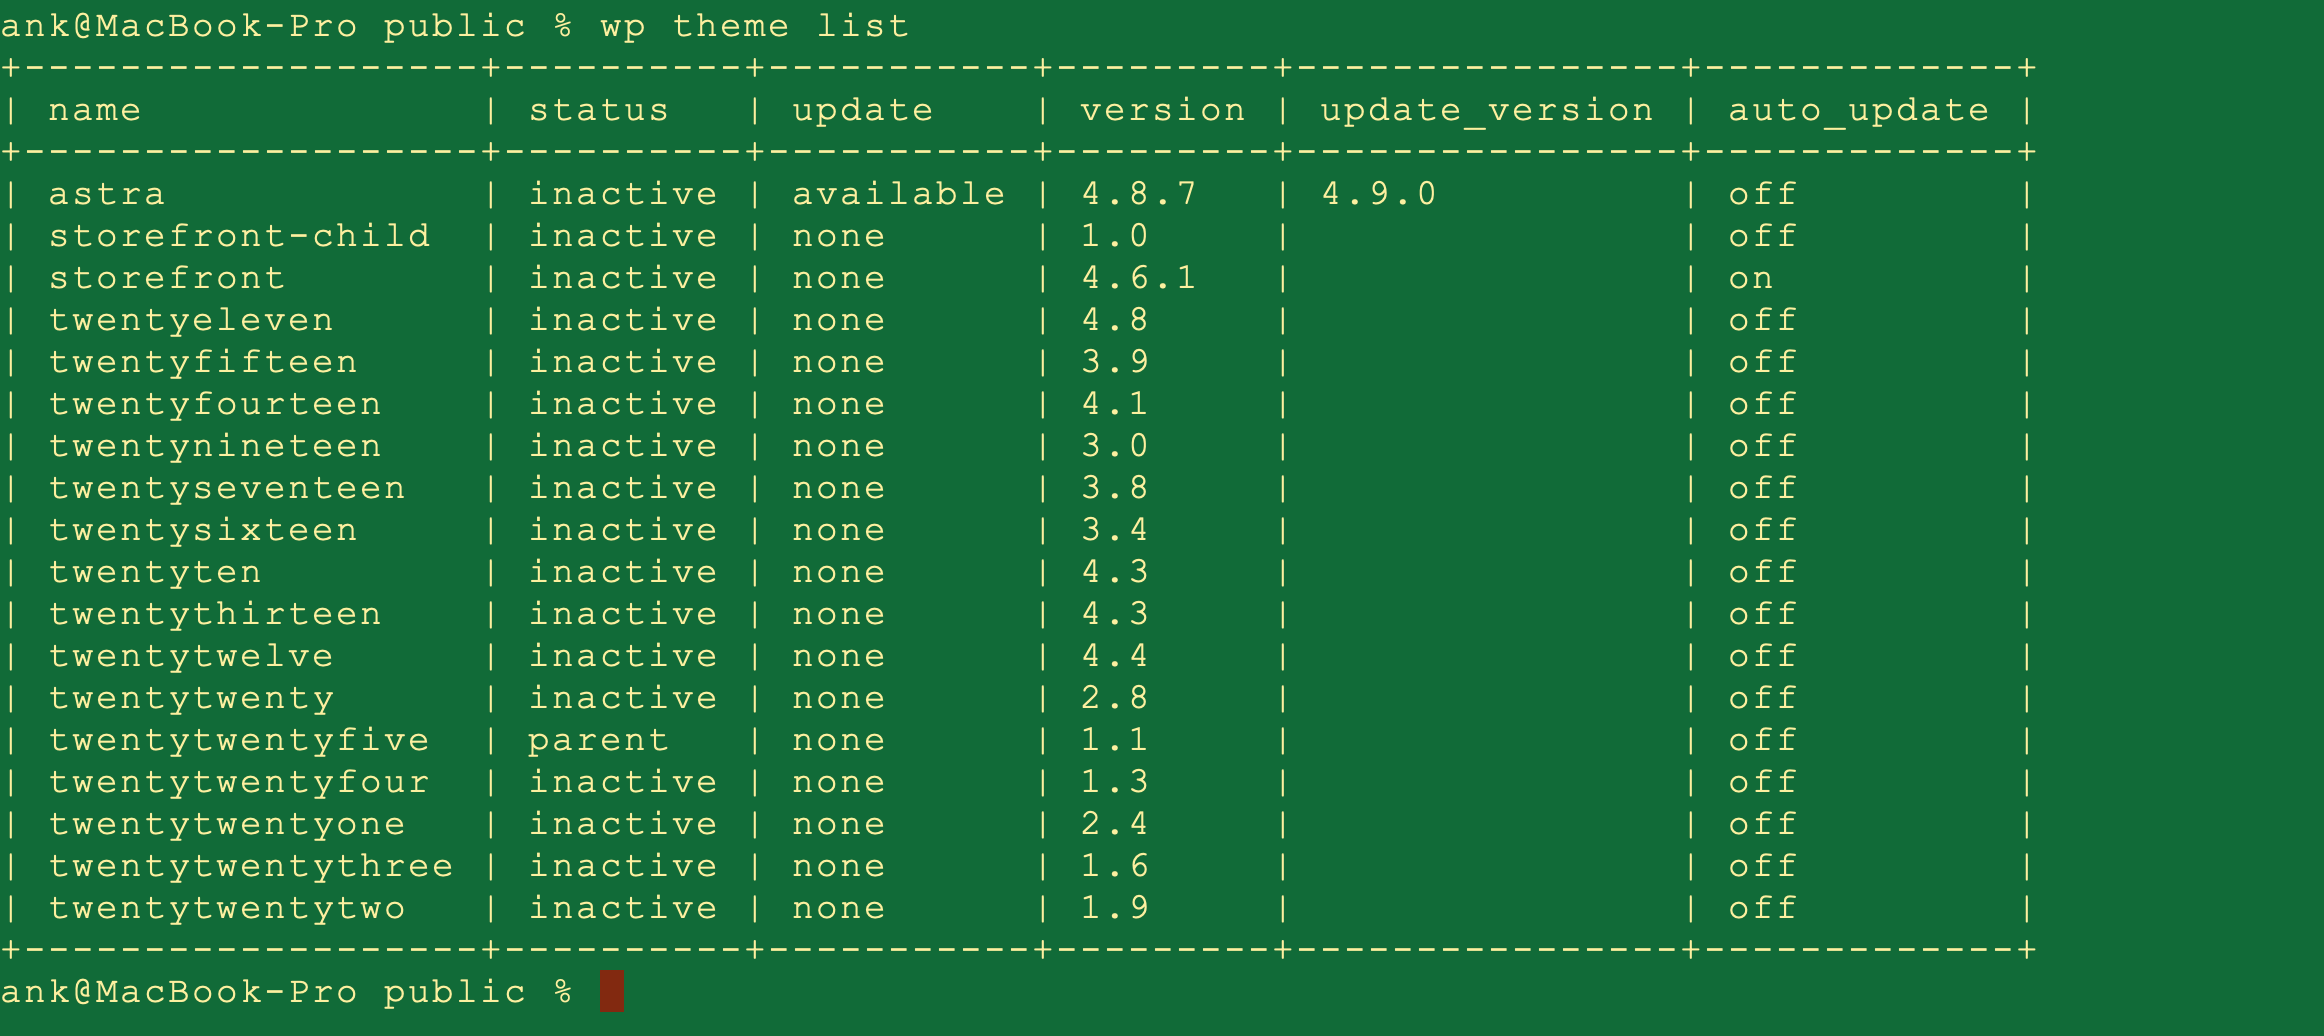The height and width of the screenshot is (1036, 2324).
Task: Click version '2.4' of twentytwentyone
Action: click(x=1115, y=824)
